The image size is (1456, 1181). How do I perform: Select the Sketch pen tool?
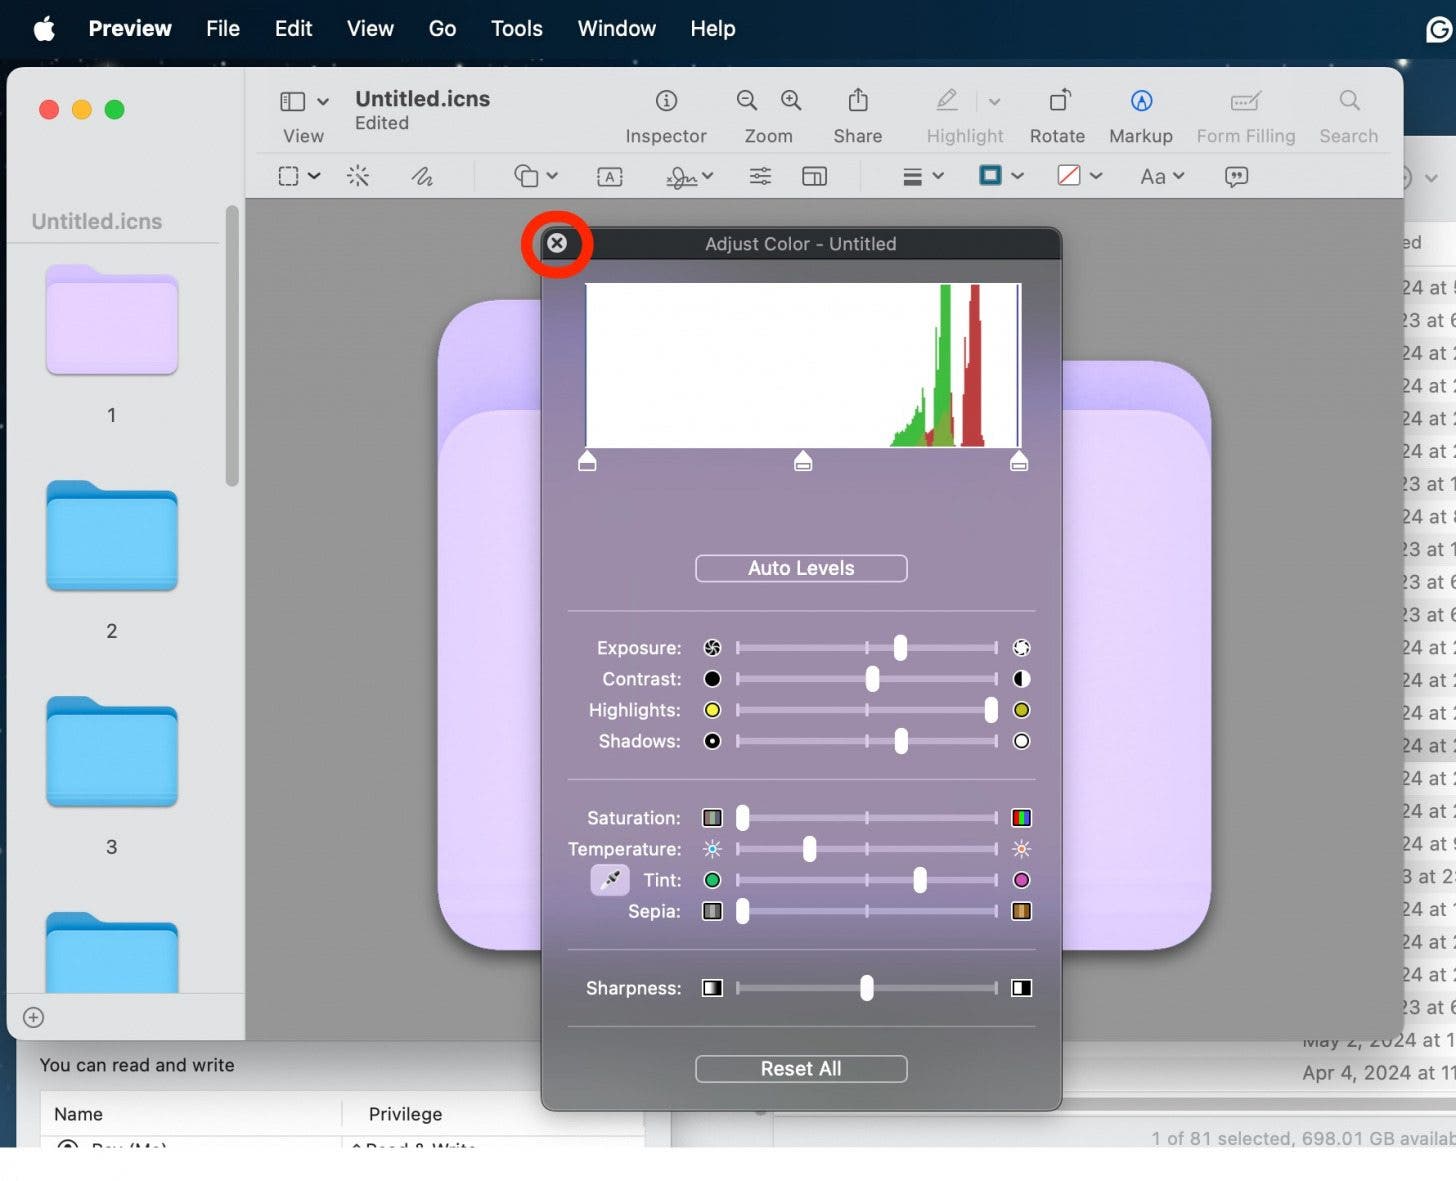coord(422,177)
